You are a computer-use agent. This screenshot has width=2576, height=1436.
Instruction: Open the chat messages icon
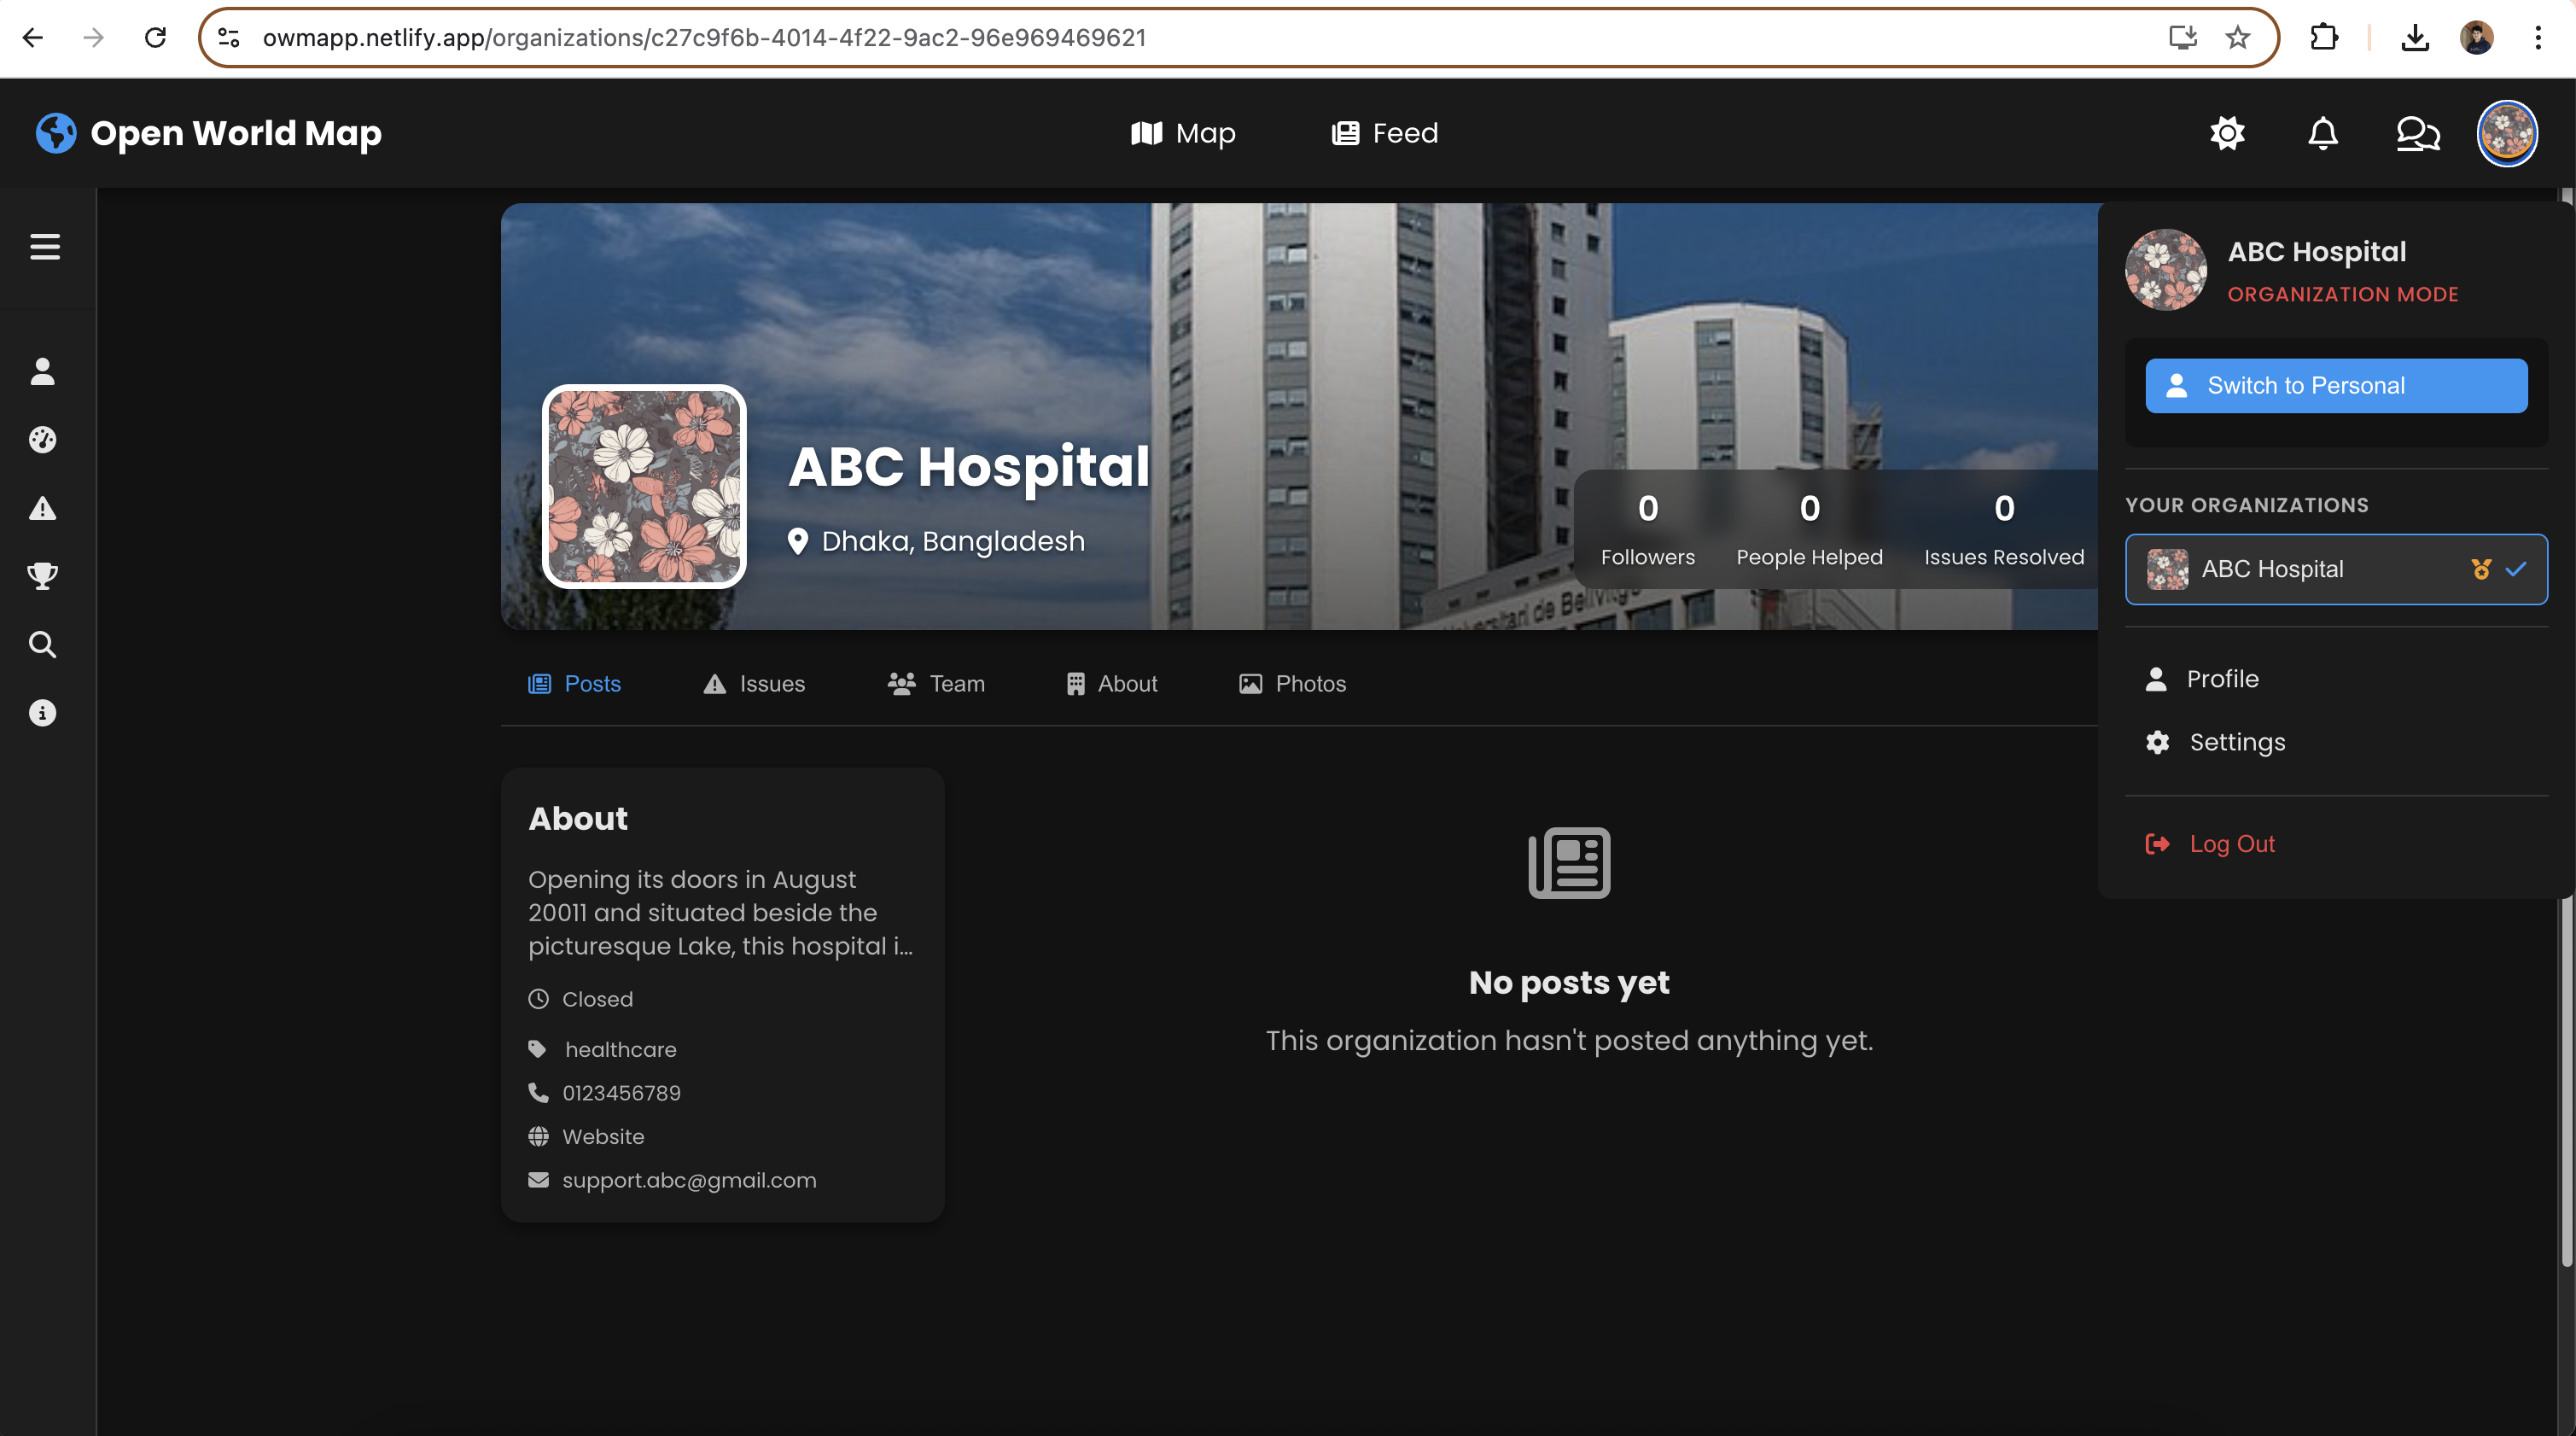(2418, 133)
